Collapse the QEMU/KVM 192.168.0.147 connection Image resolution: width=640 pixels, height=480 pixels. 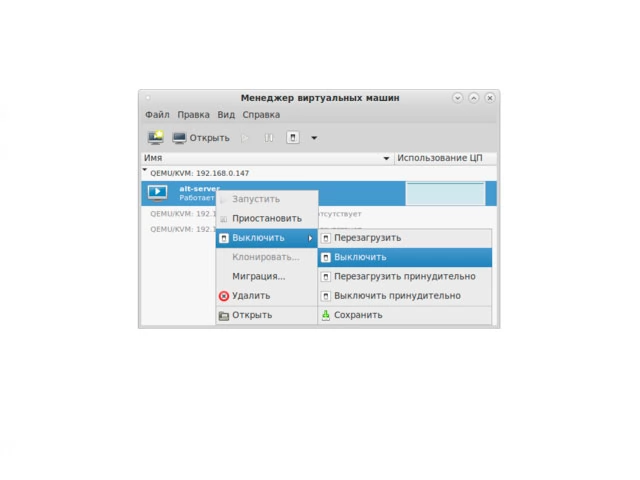point(145,170)
